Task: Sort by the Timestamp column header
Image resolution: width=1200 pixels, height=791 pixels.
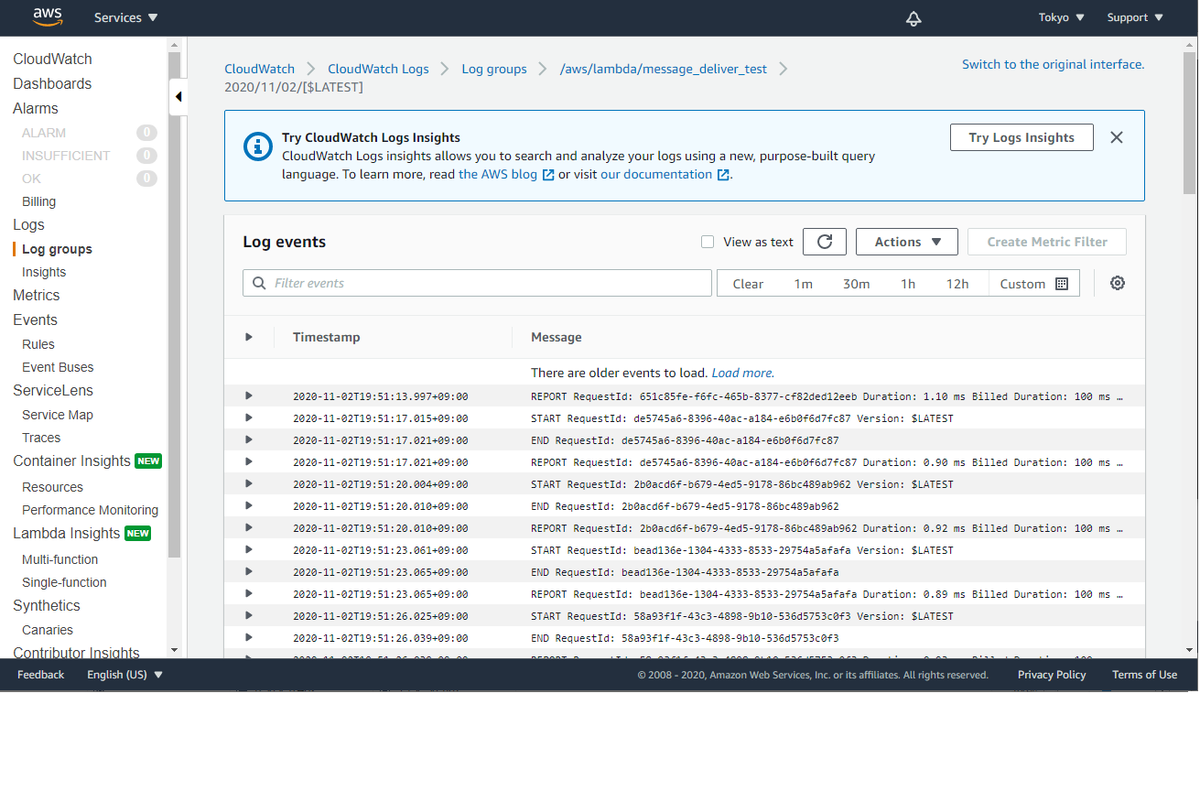Action: [326, 337]
